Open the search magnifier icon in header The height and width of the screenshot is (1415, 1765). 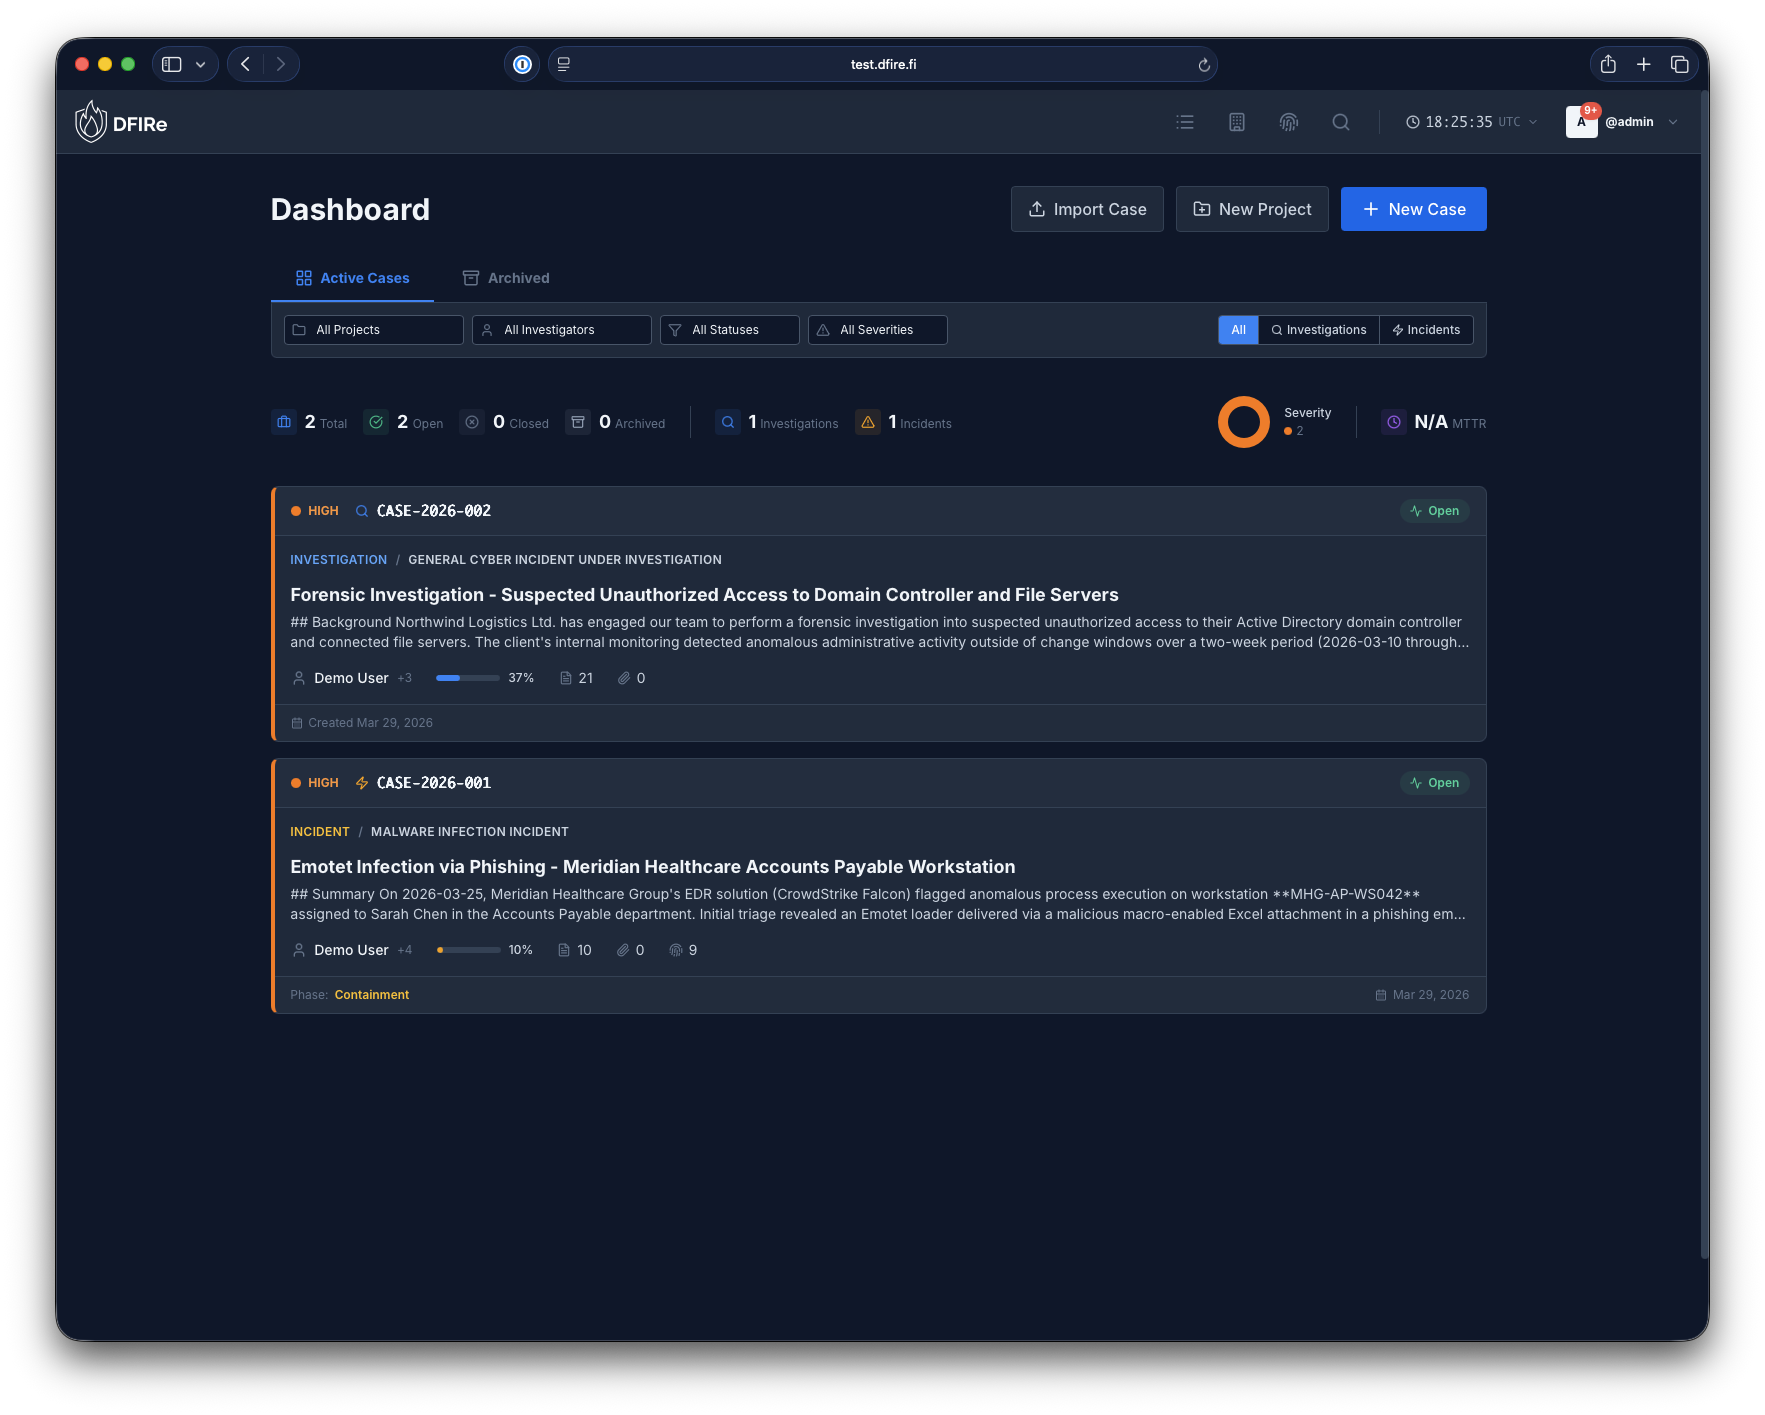(x=1341, y=122)
